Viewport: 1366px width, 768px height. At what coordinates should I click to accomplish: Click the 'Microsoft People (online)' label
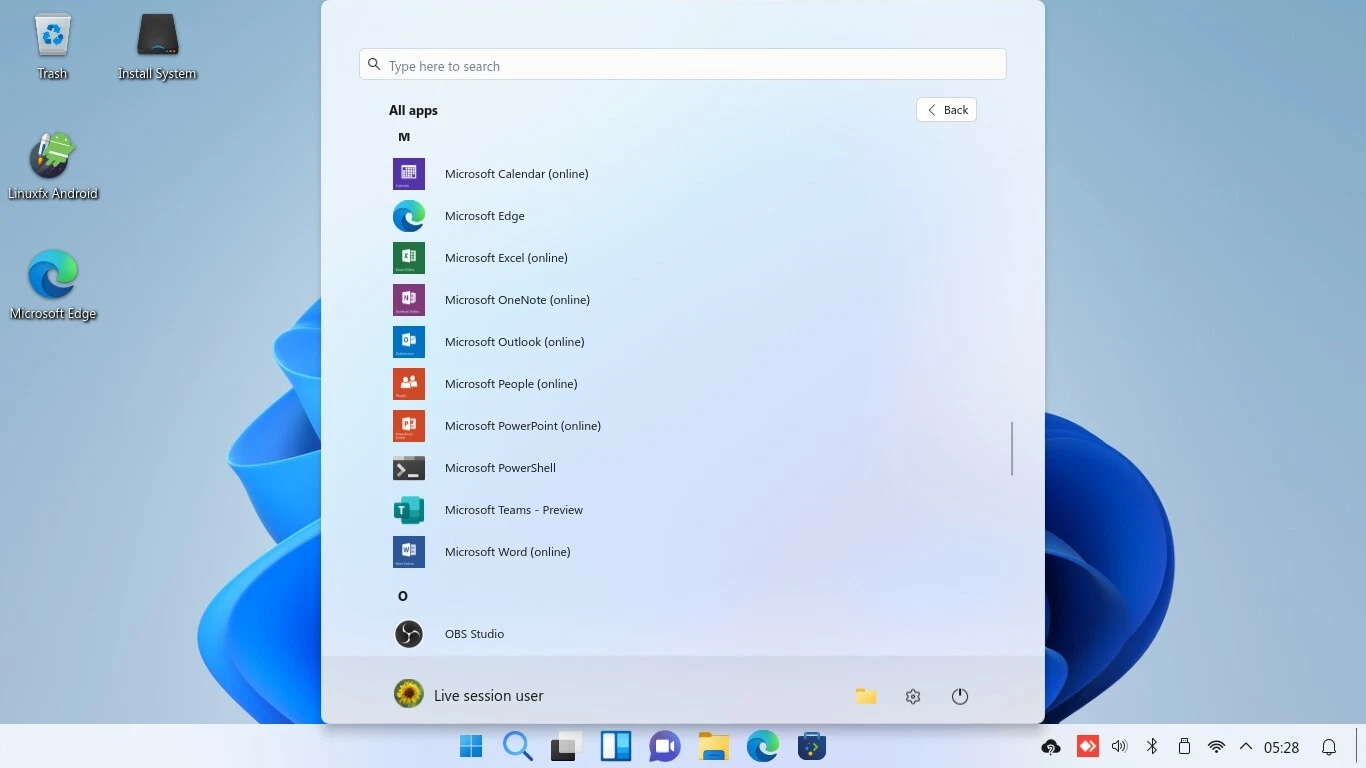pos(511,384)
